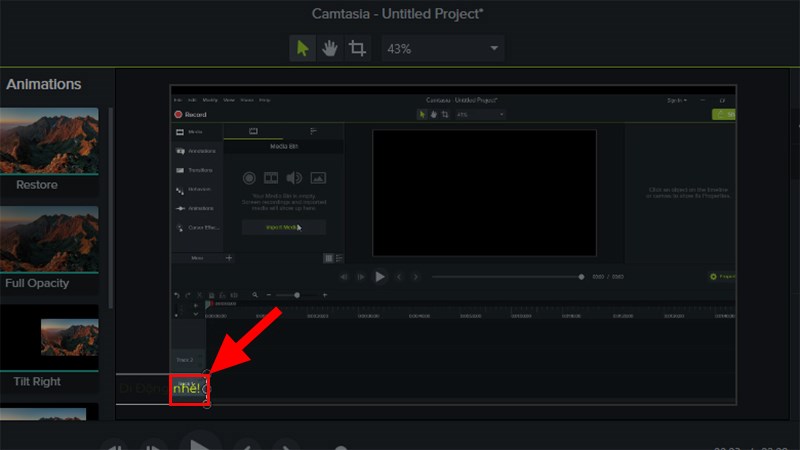Click File menu in the recorded clip

click(x=178, y=100)
